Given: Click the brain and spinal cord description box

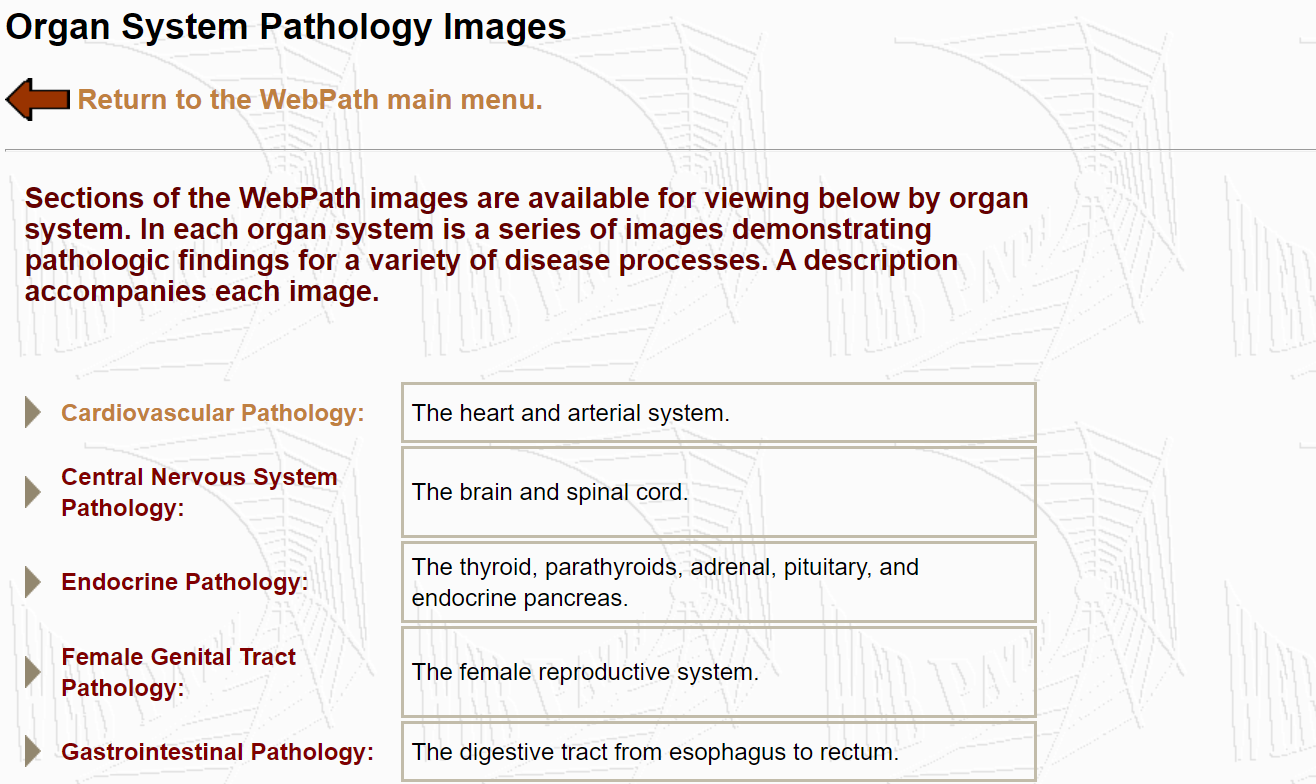Looking at the screenshot, I should pos(718,492).
